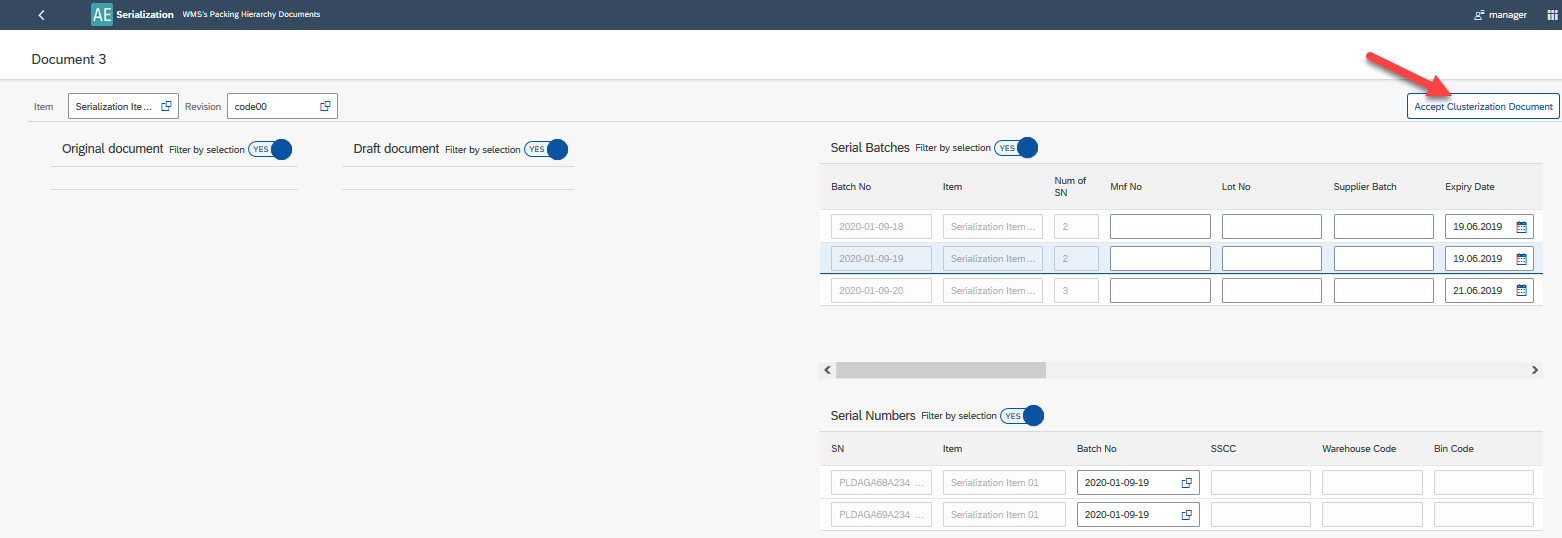Select Lot No field for batch 2020-01-09-20
This screenshot has height=538, width=1562.
1271,291
